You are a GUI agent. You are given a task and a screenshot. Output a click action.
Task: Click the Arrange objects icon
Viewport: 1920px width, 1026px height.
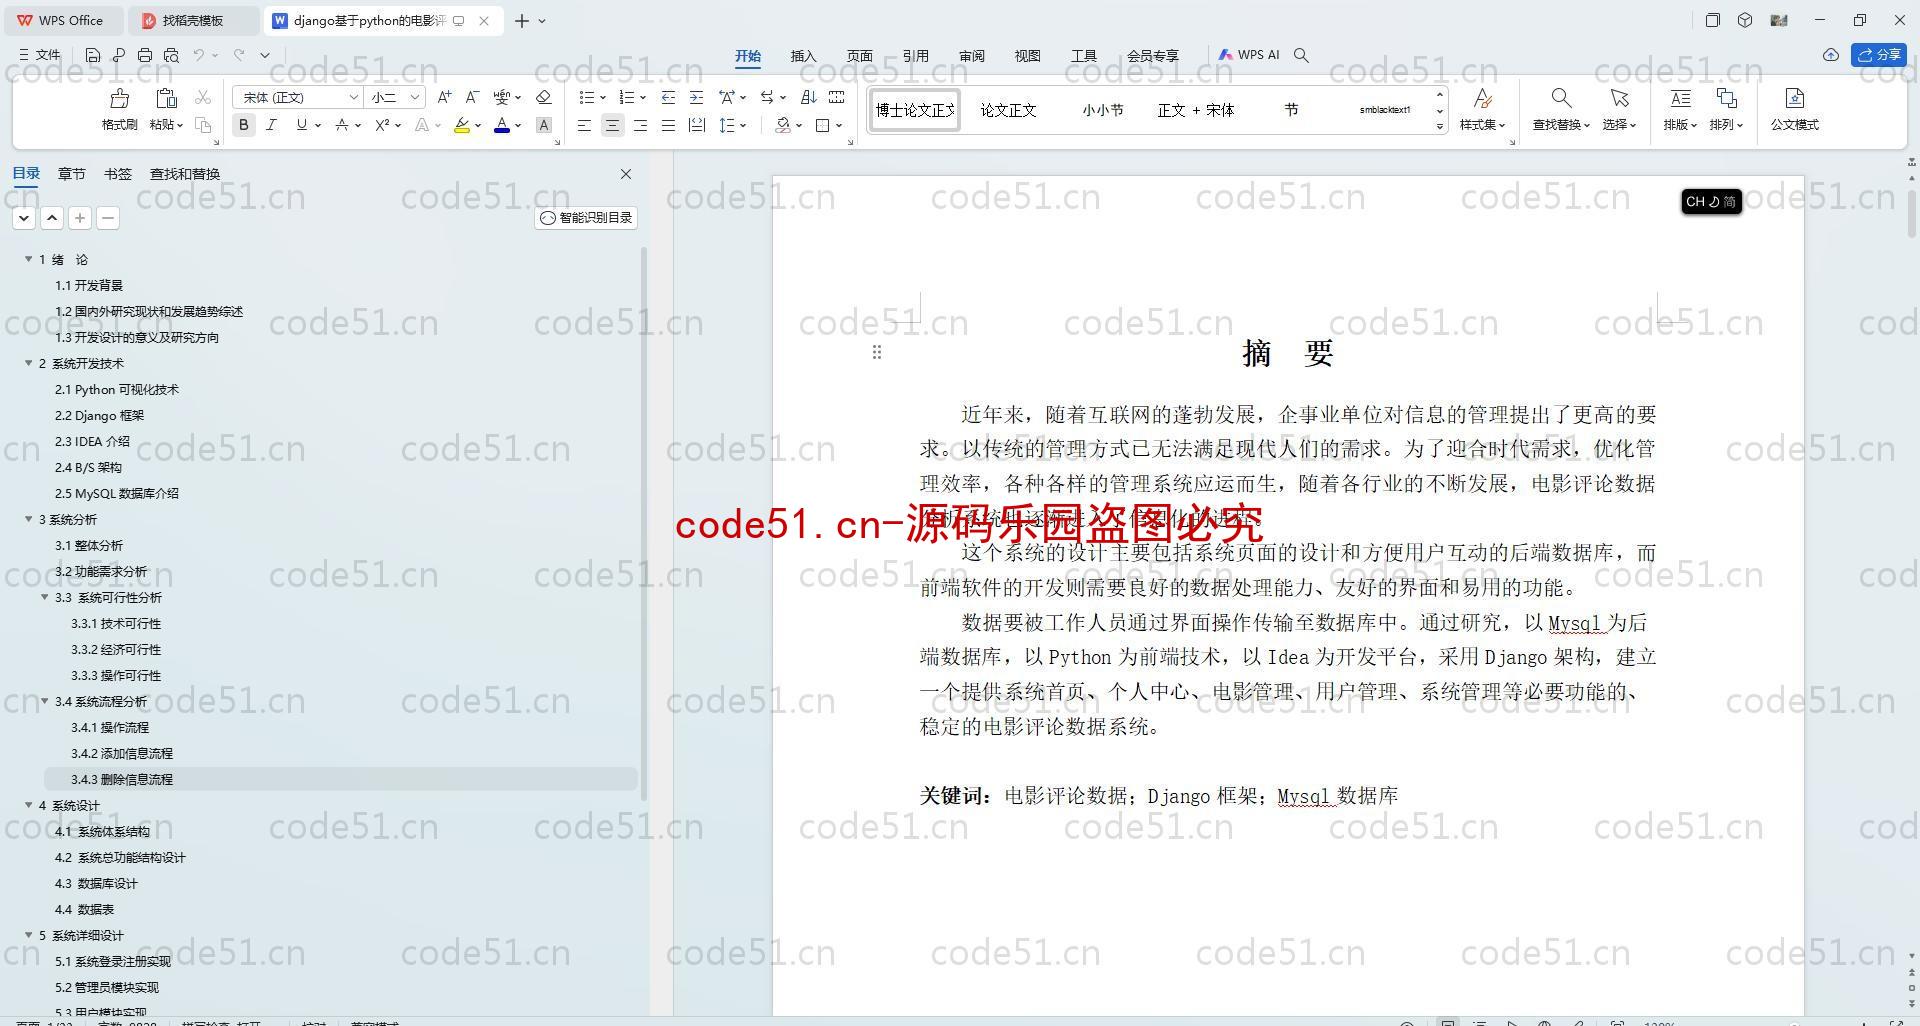[1726, 98]
